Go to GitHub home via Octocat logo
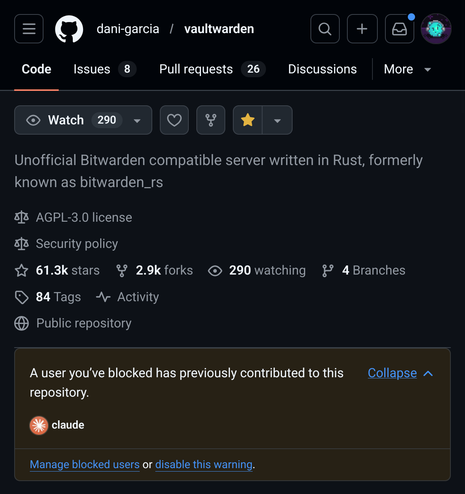Screen dimensions: 465x494 tap(69, 29)
